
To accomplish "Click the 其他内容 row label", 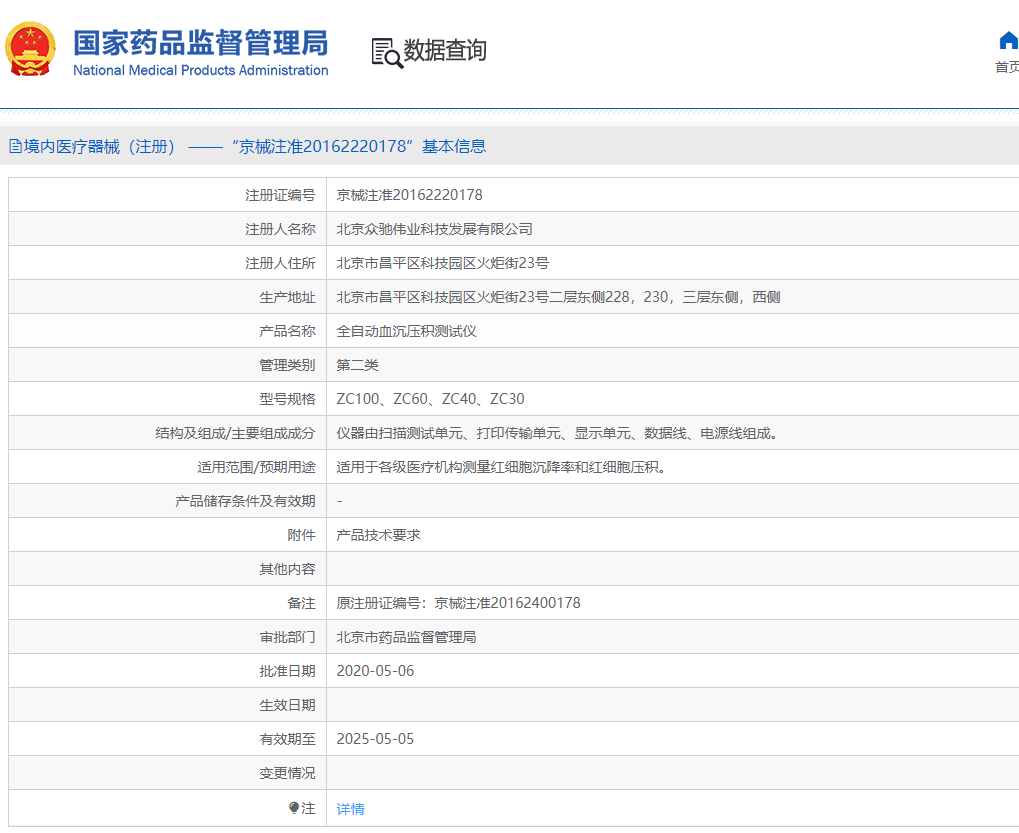I will [x=287, y=569].
